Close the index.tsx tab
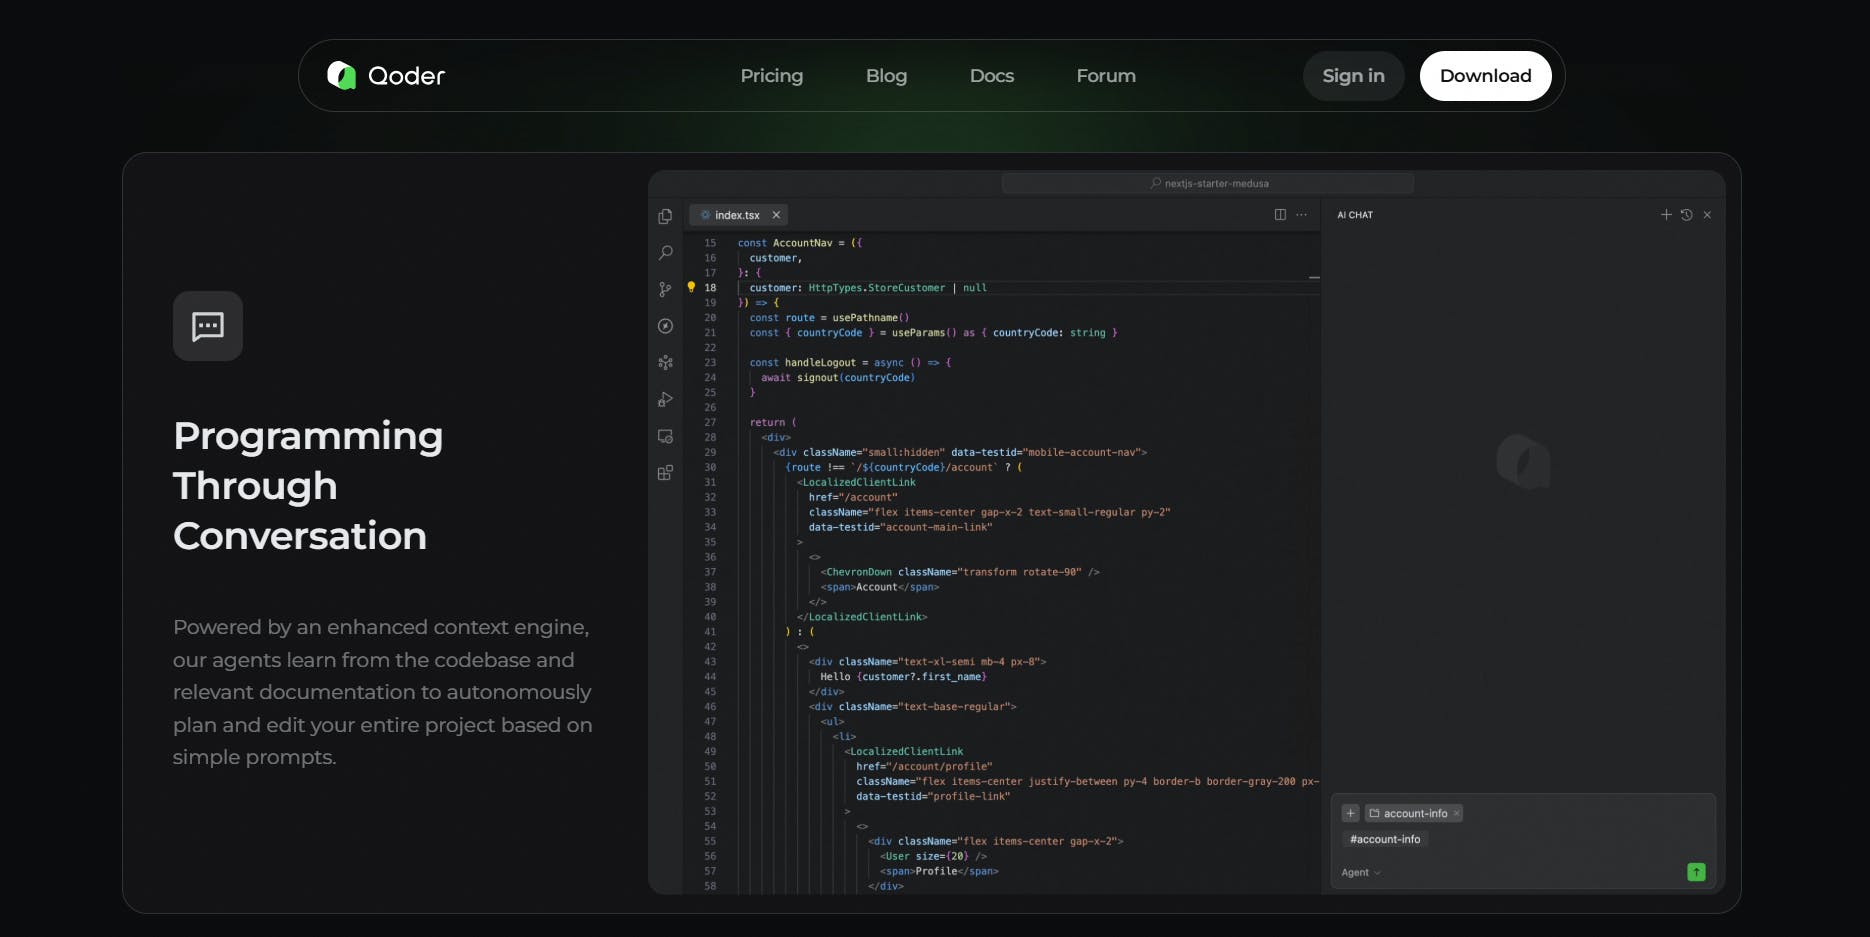The height and width of the screenshot is (937, 1870). pyautogui.click(x=776, y=215)
